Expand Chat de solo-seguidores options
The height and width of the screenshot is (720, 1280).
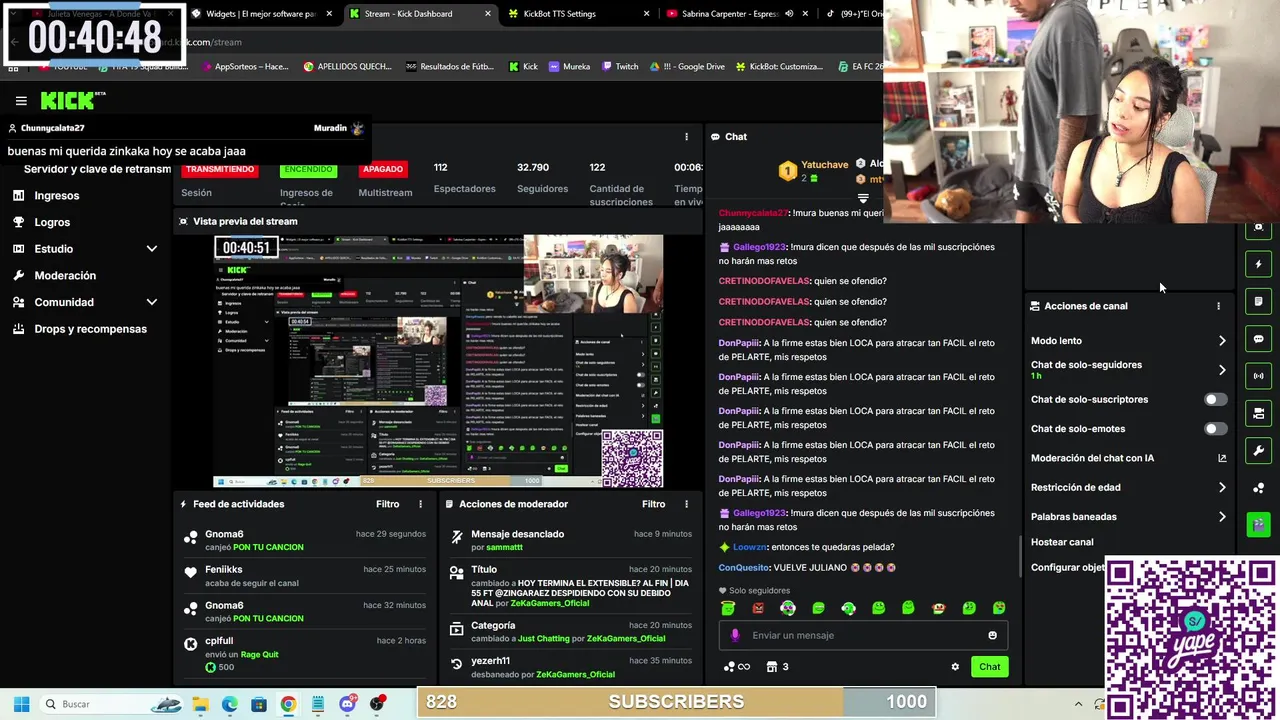(1222, 370)
